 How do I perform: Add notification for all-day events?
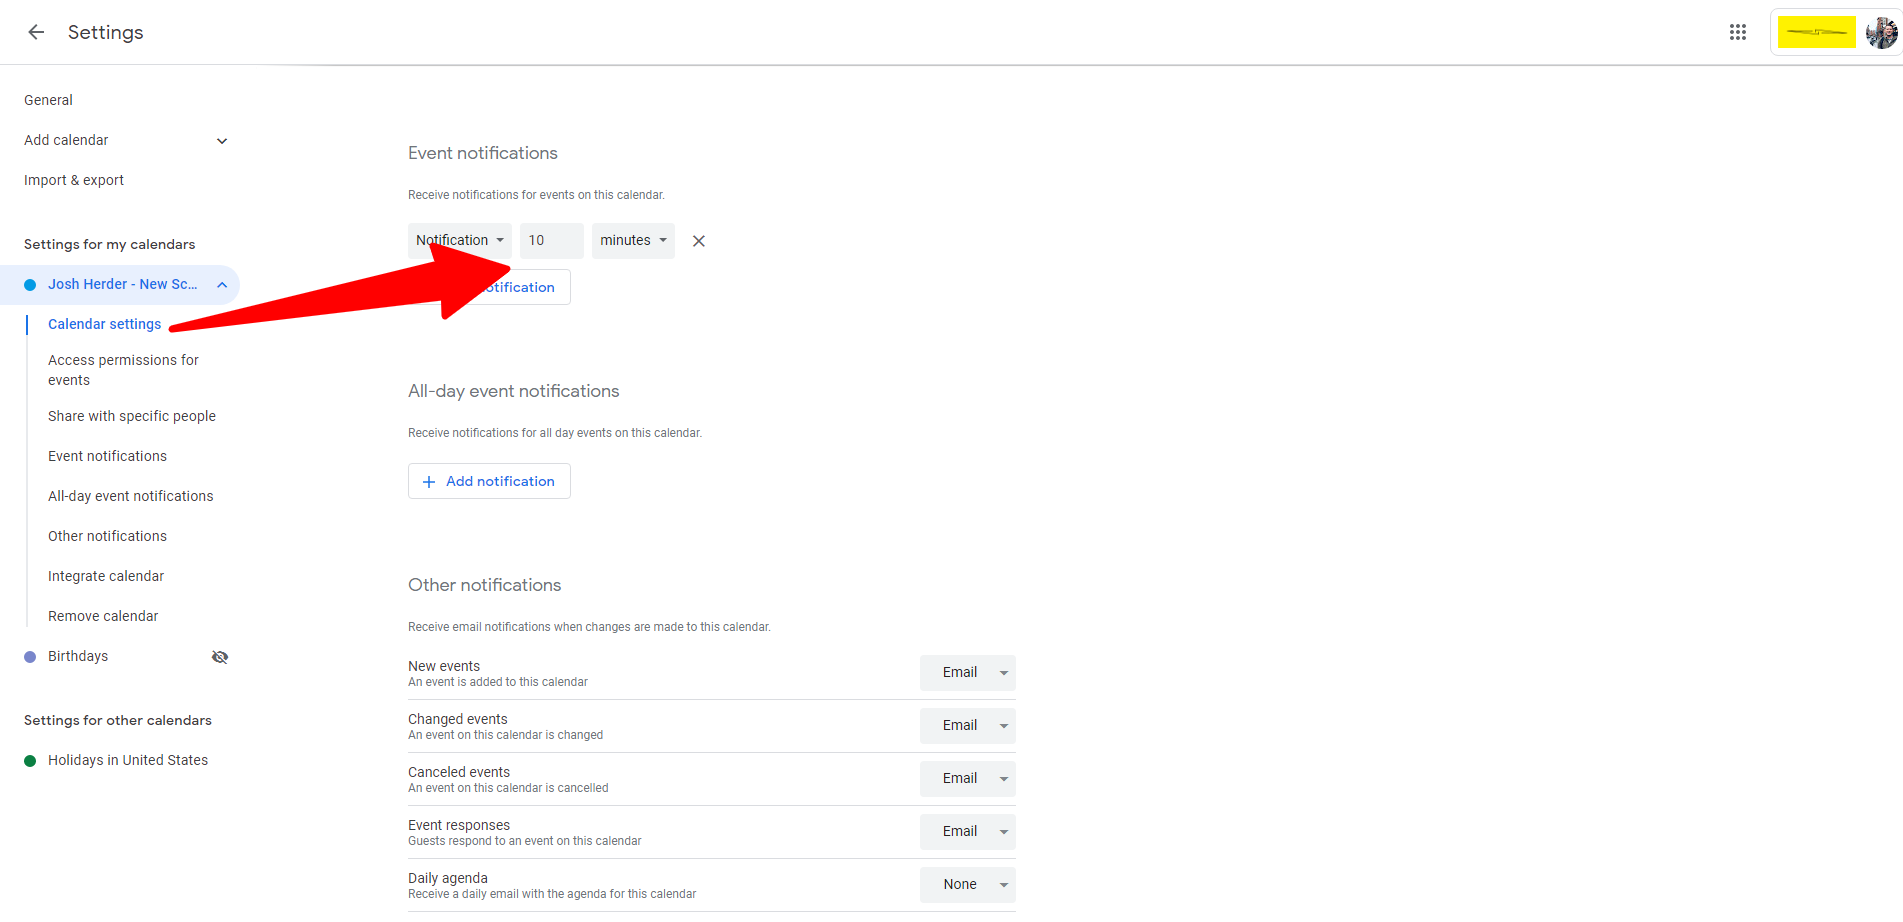[x=489, y=481]
